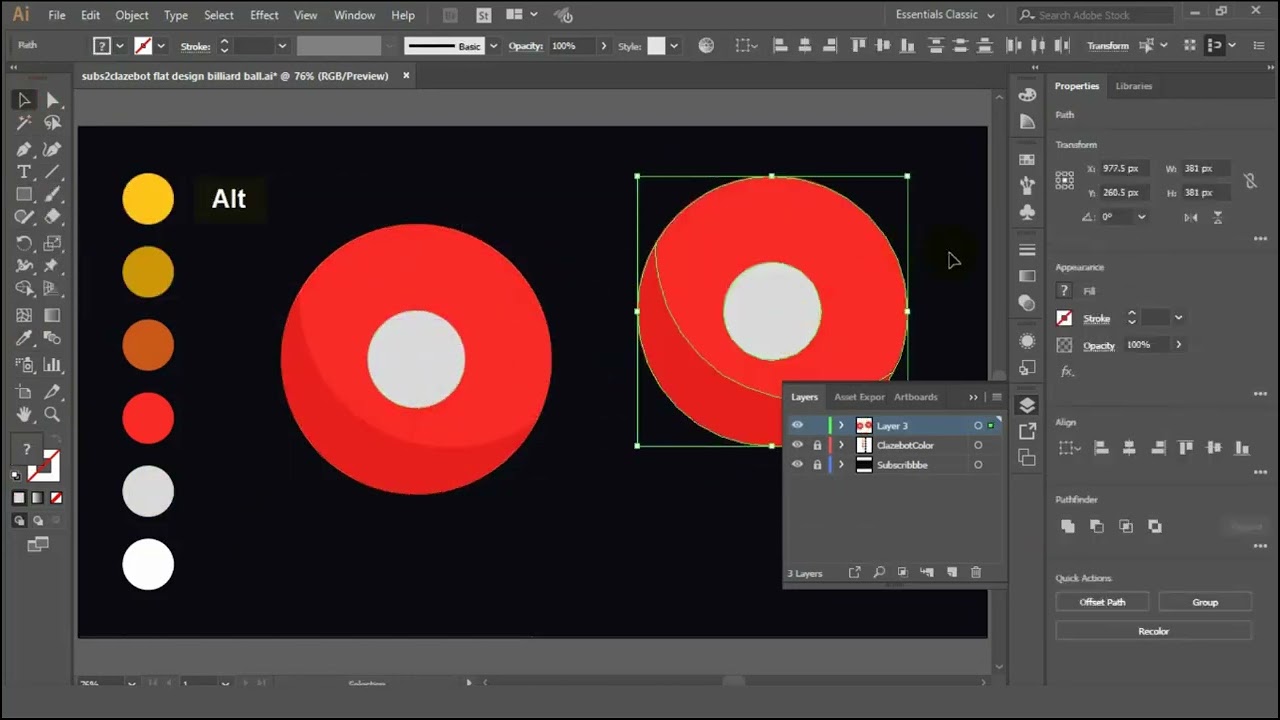This screenshot has height=720, width=1280.
Task: Switch to the Libraries tab
Action: coord(1134,86)
